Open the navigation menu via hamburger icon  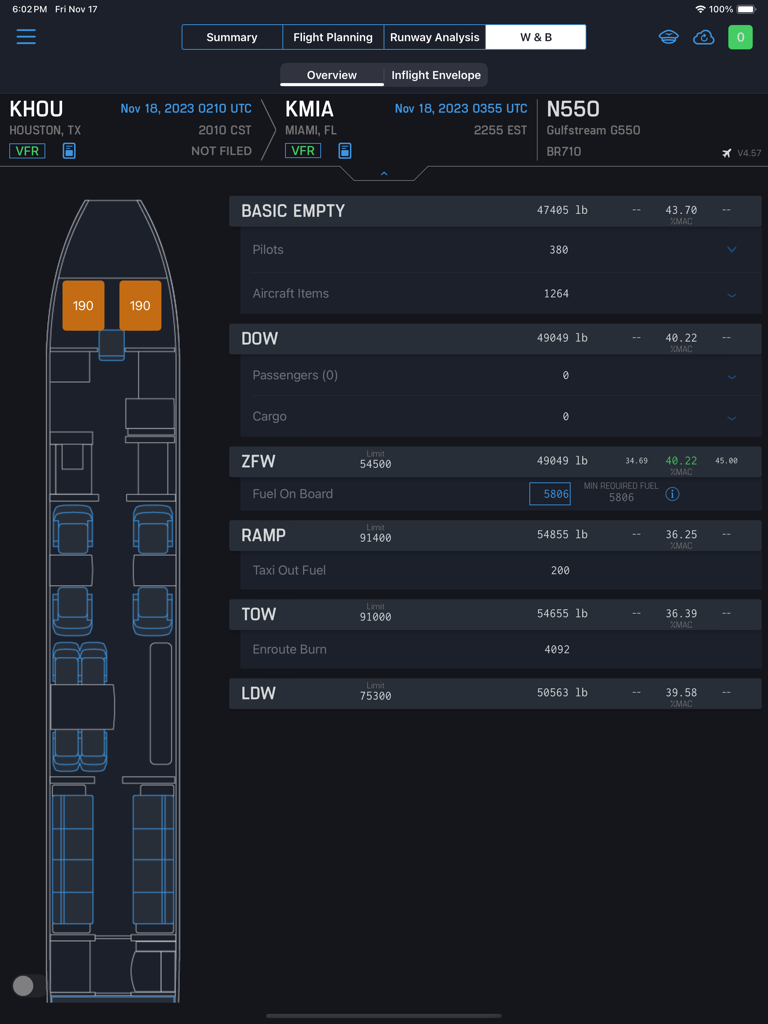(26, 37)
